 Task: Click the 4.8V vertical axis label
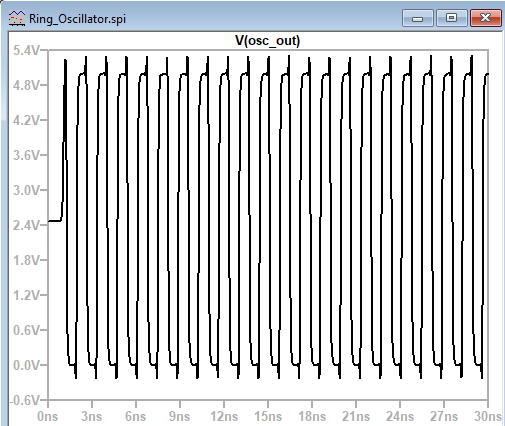click(x=26, y=86)
